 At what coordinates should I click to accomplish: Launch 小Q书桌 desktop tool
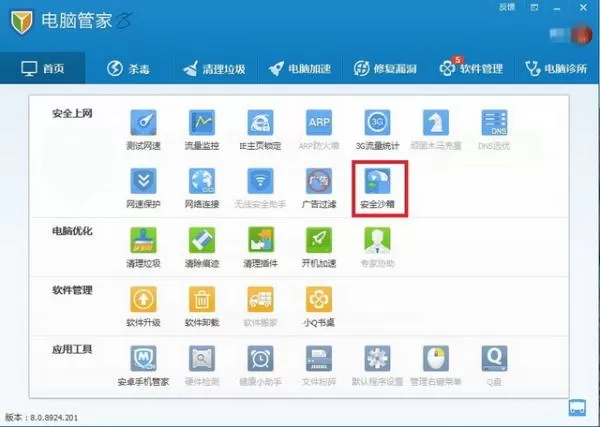[319, 299]
